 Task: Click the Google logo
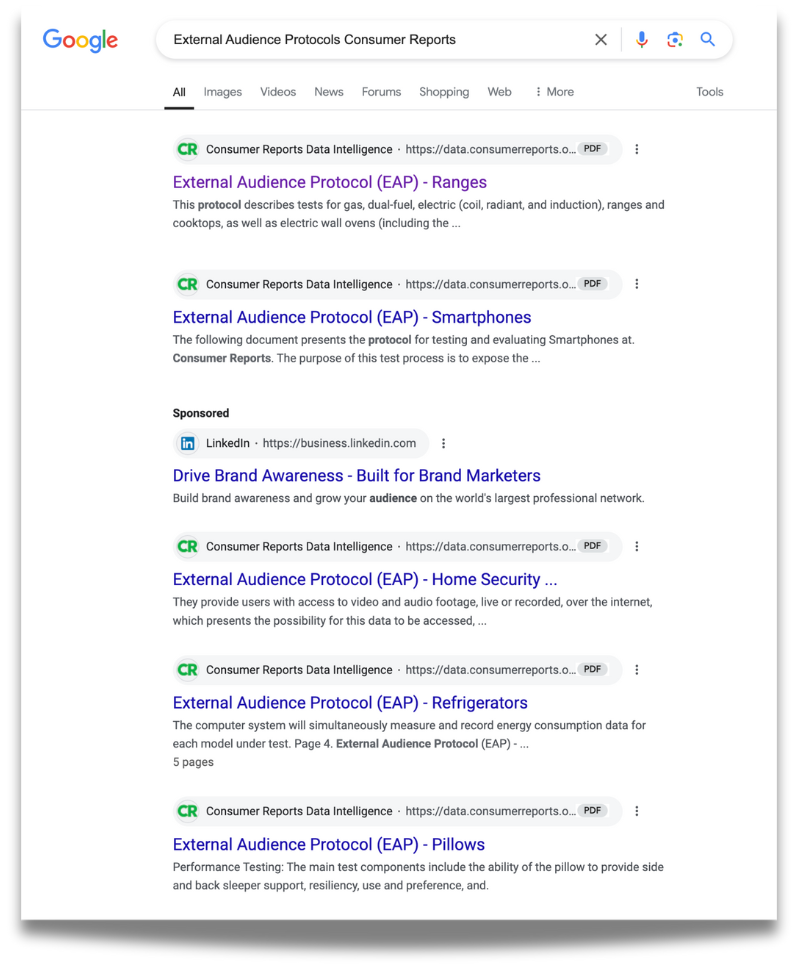80,40
